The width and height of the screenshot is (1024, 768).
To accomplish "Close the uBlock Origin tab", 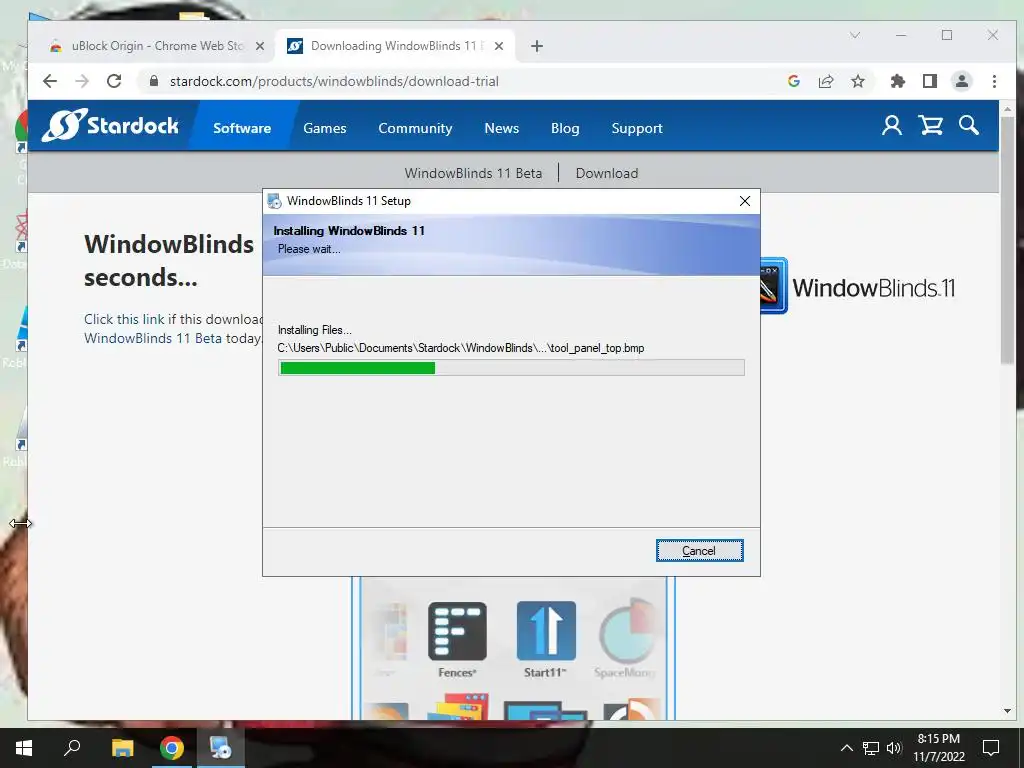I will click(260, 46).
